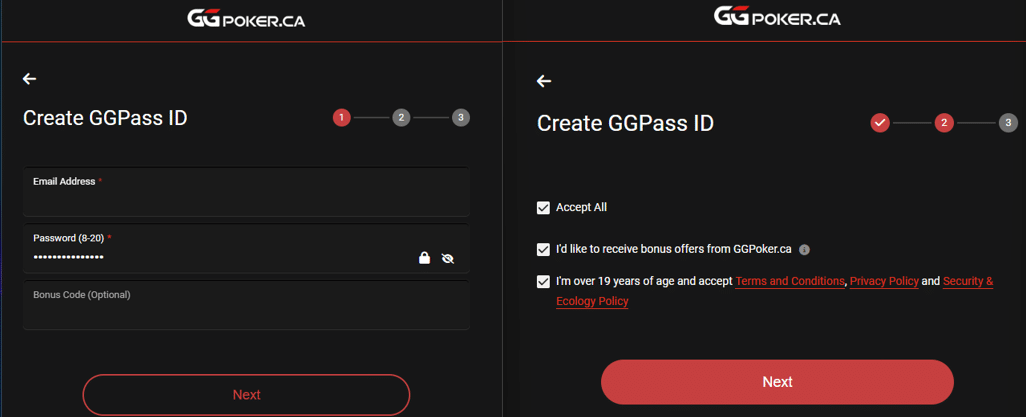Click outlined Next button in left panel
The image size is (1026, 417).
point(246,395)
